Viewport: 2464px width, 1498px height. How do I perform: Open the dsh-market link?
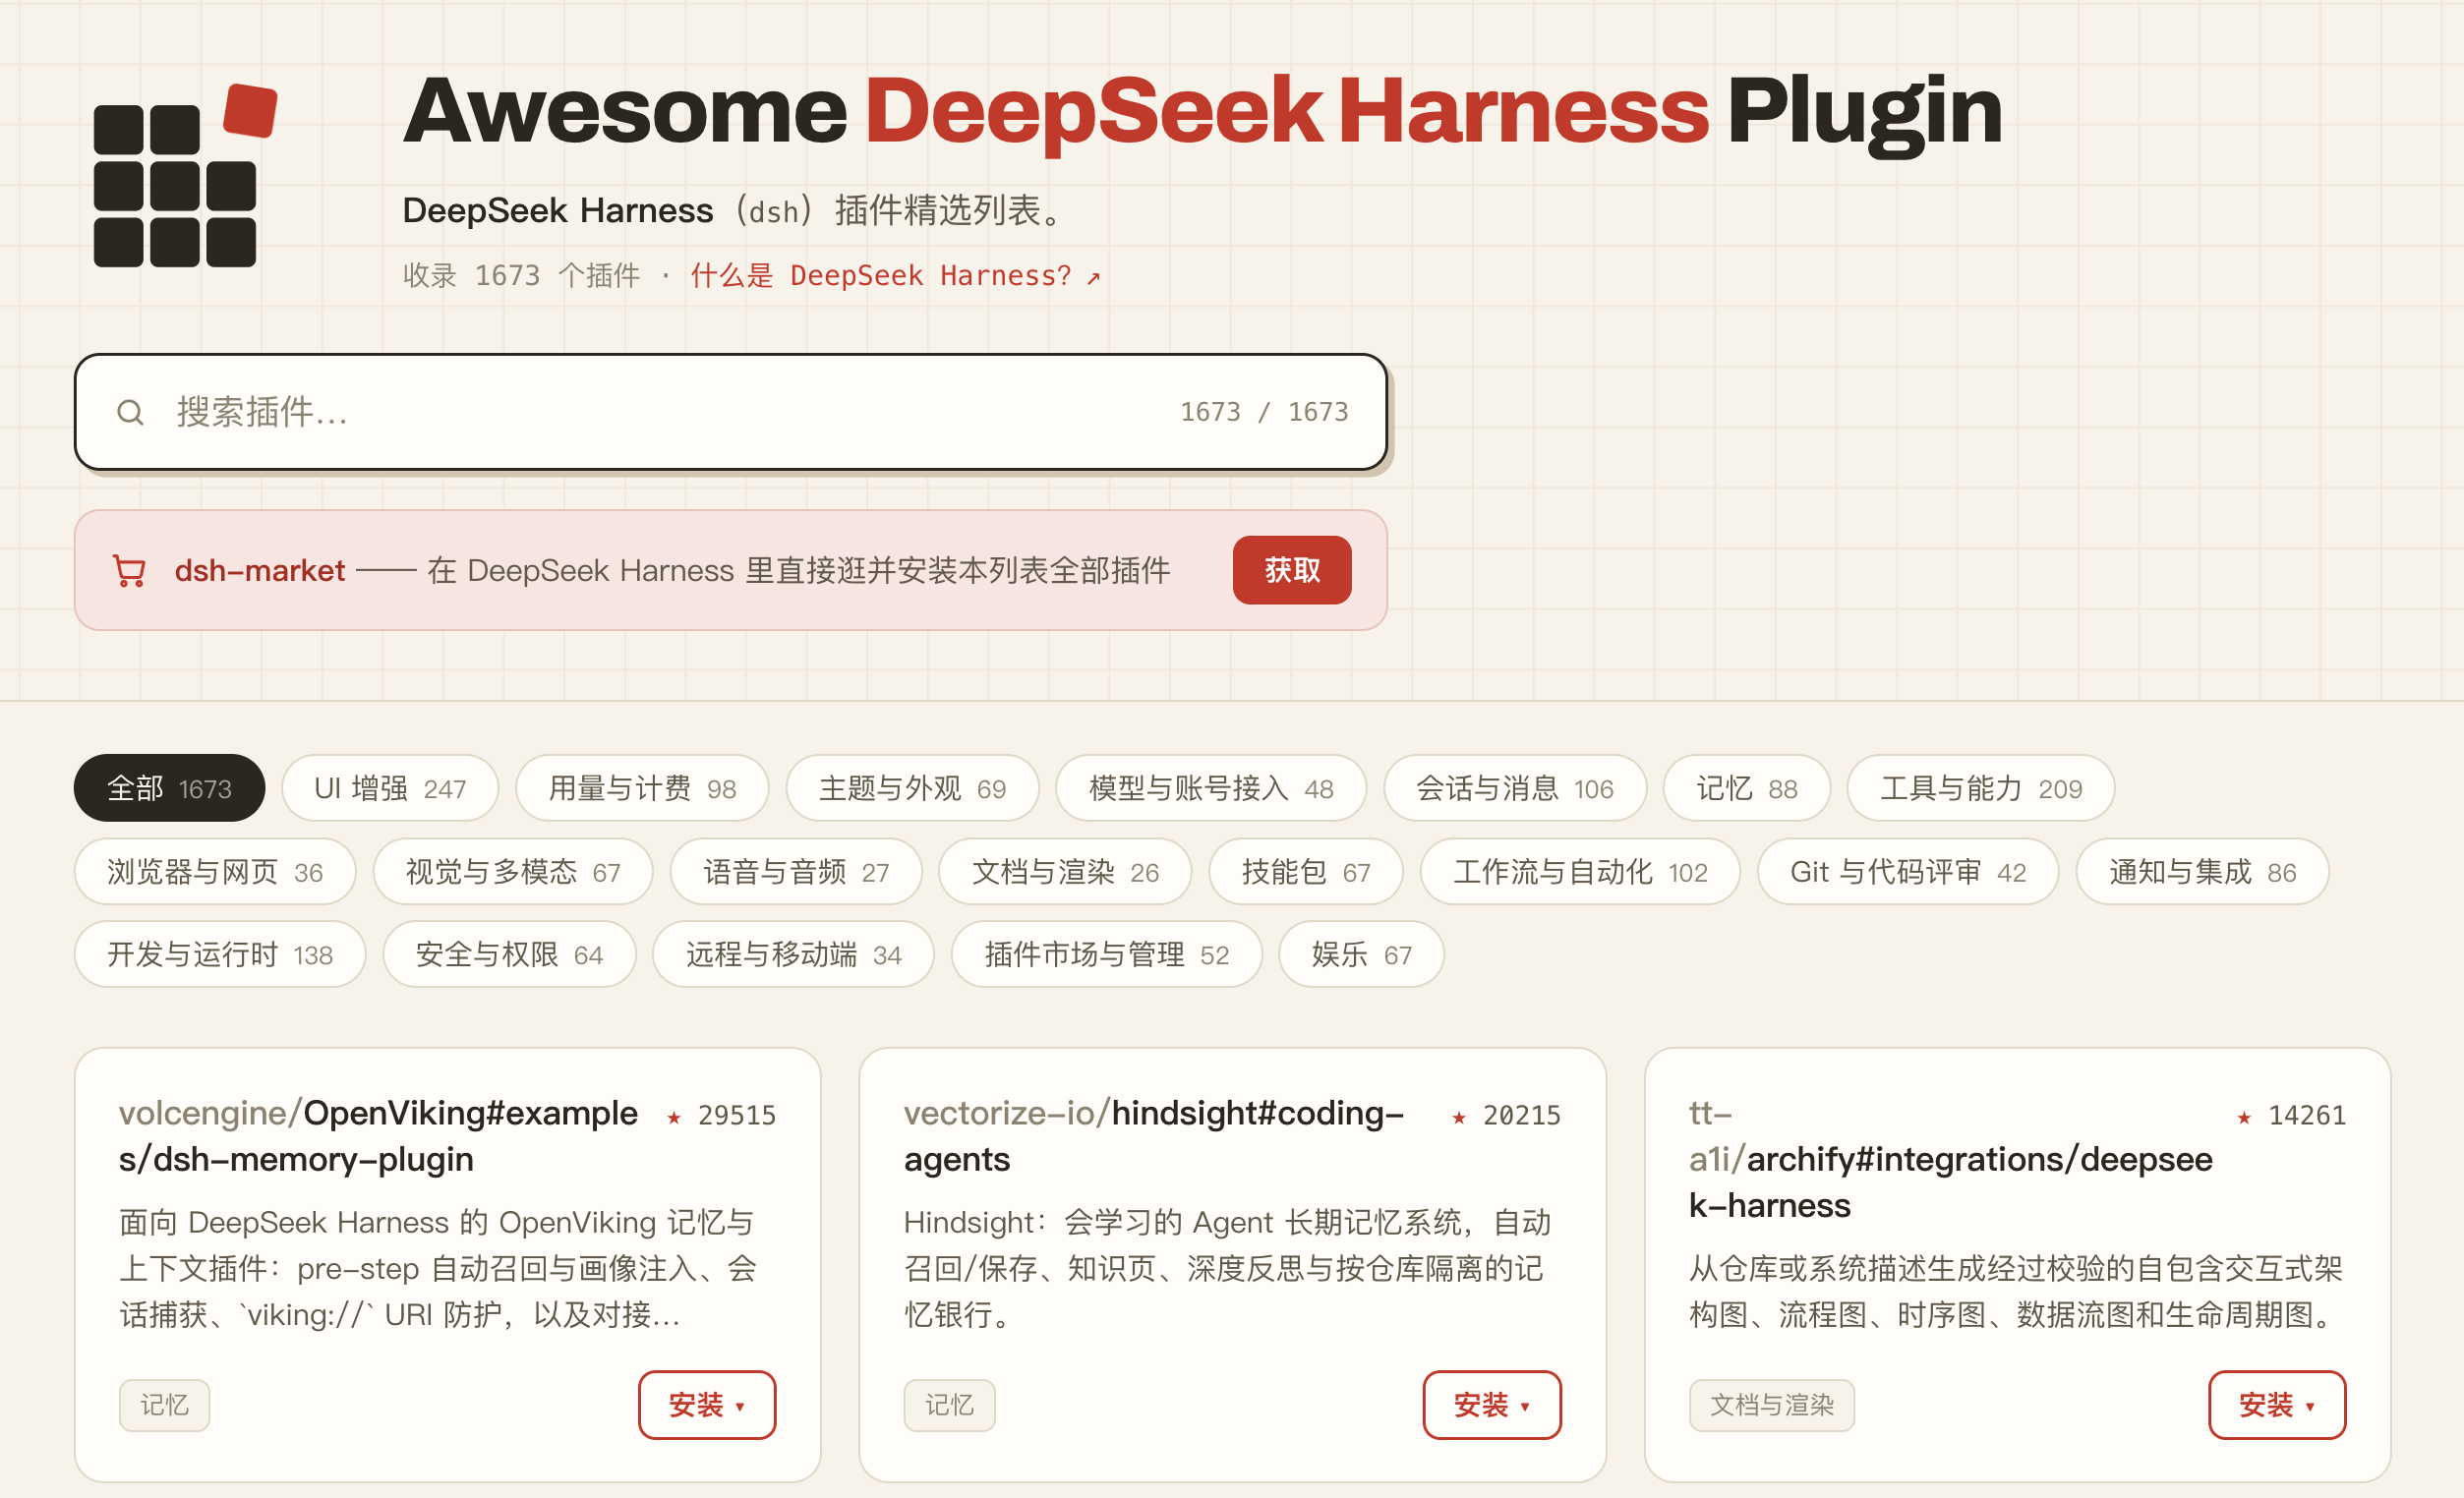click(x=260, y=571)
